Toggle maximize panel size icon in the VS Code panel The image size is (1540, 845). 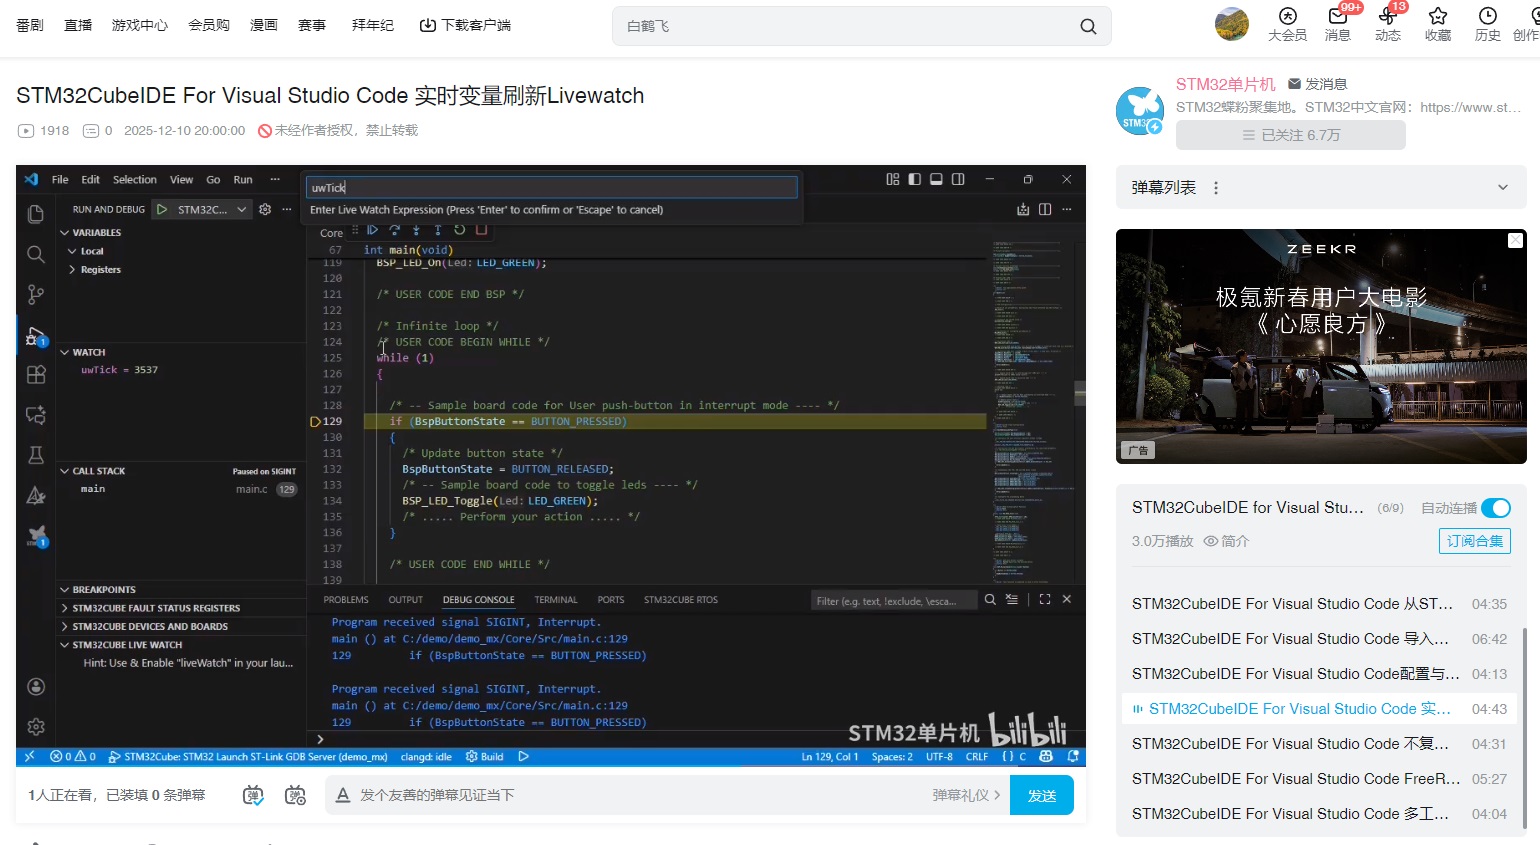(x=1045, y=599)
